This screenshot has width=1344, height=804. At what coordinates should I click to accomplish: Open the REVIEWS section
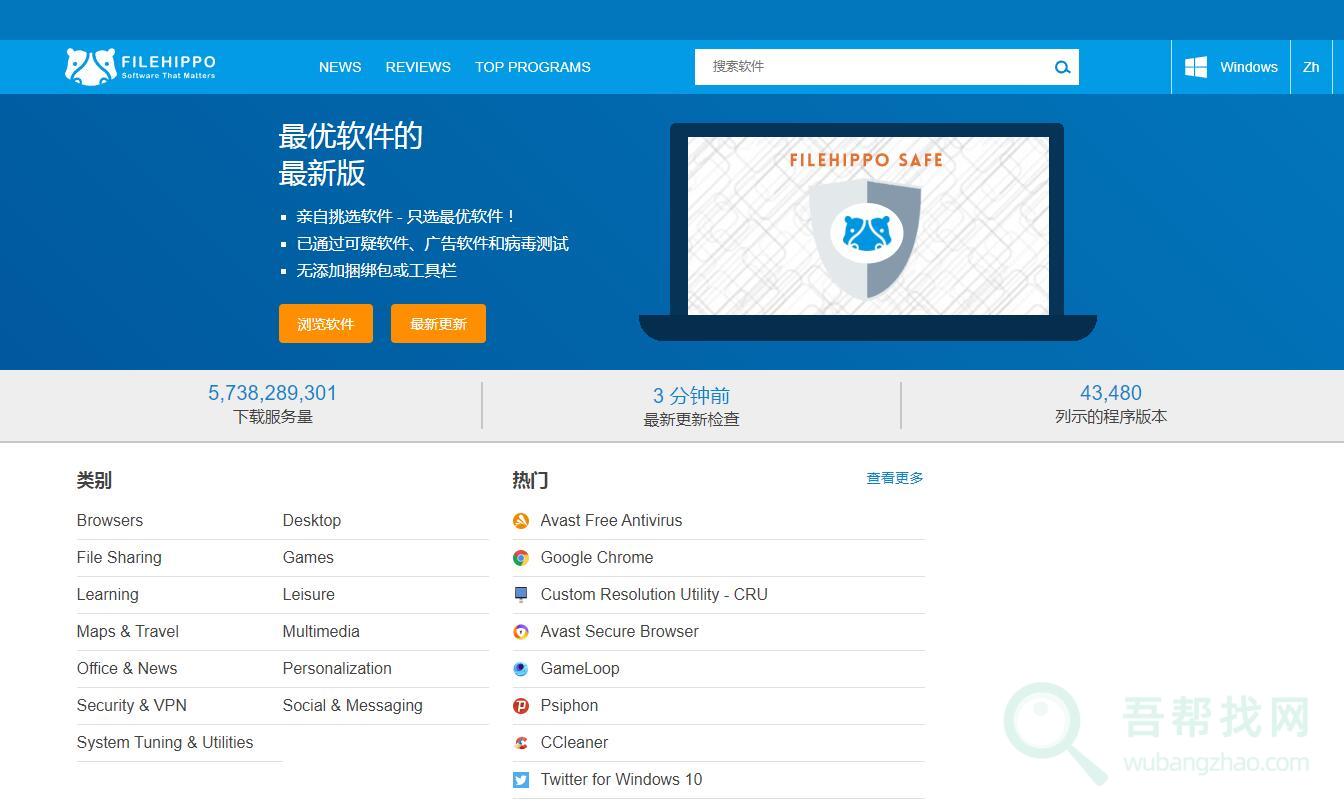point(418,67)
